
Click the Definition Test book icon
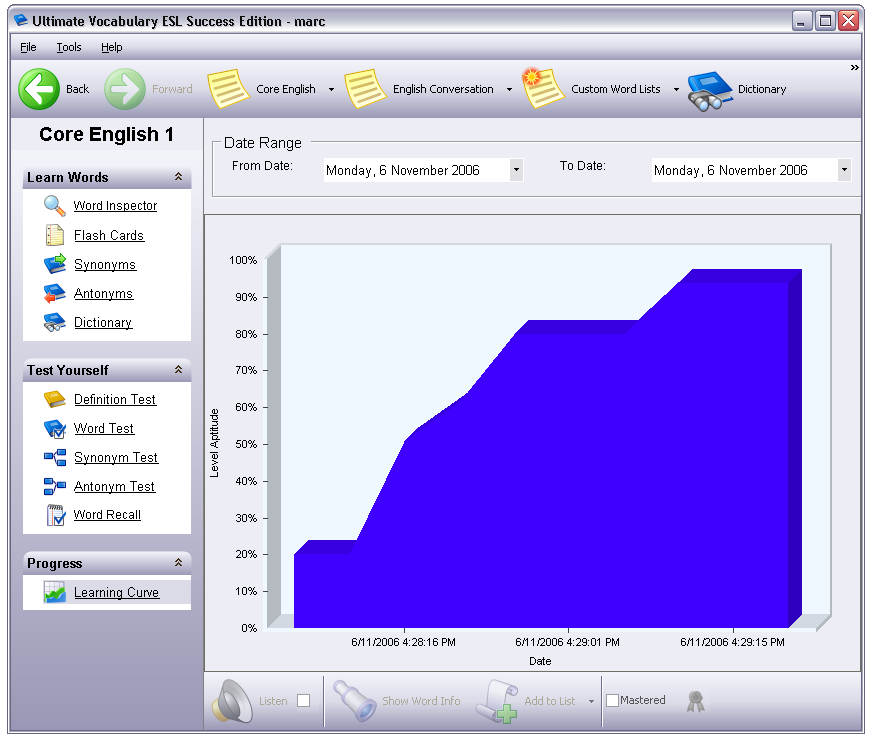pyautogui.click(x=55, y=399)
